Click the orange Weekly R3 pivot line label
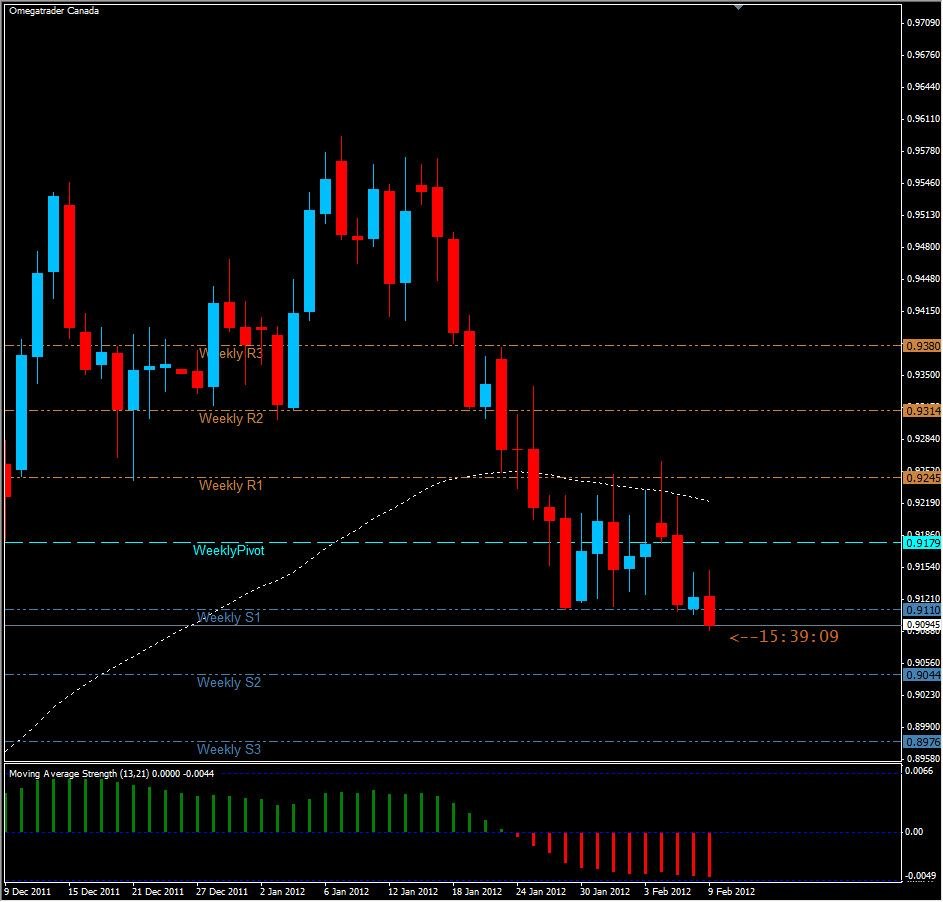Image resolution: width=943 pixels, height=902 pixels. pos(231,354)
